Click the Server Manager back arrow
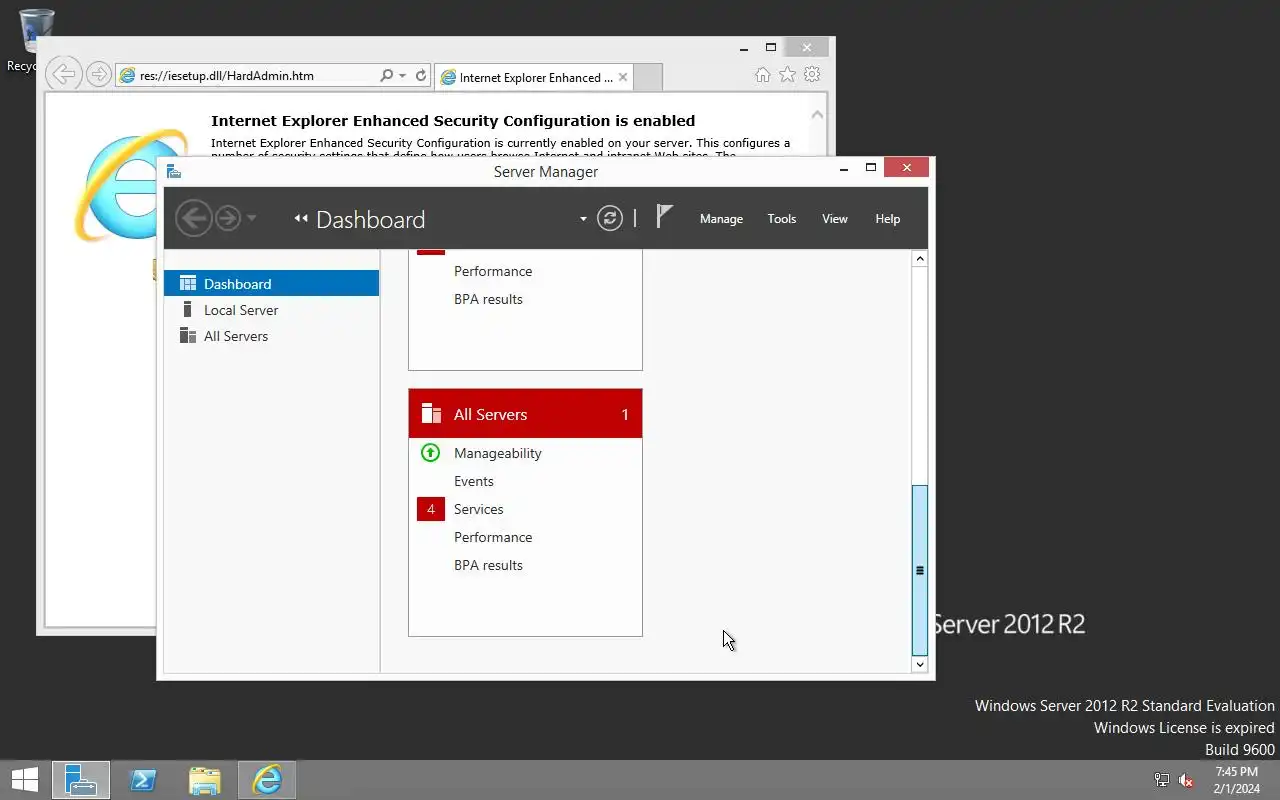 tap(193, 219)
